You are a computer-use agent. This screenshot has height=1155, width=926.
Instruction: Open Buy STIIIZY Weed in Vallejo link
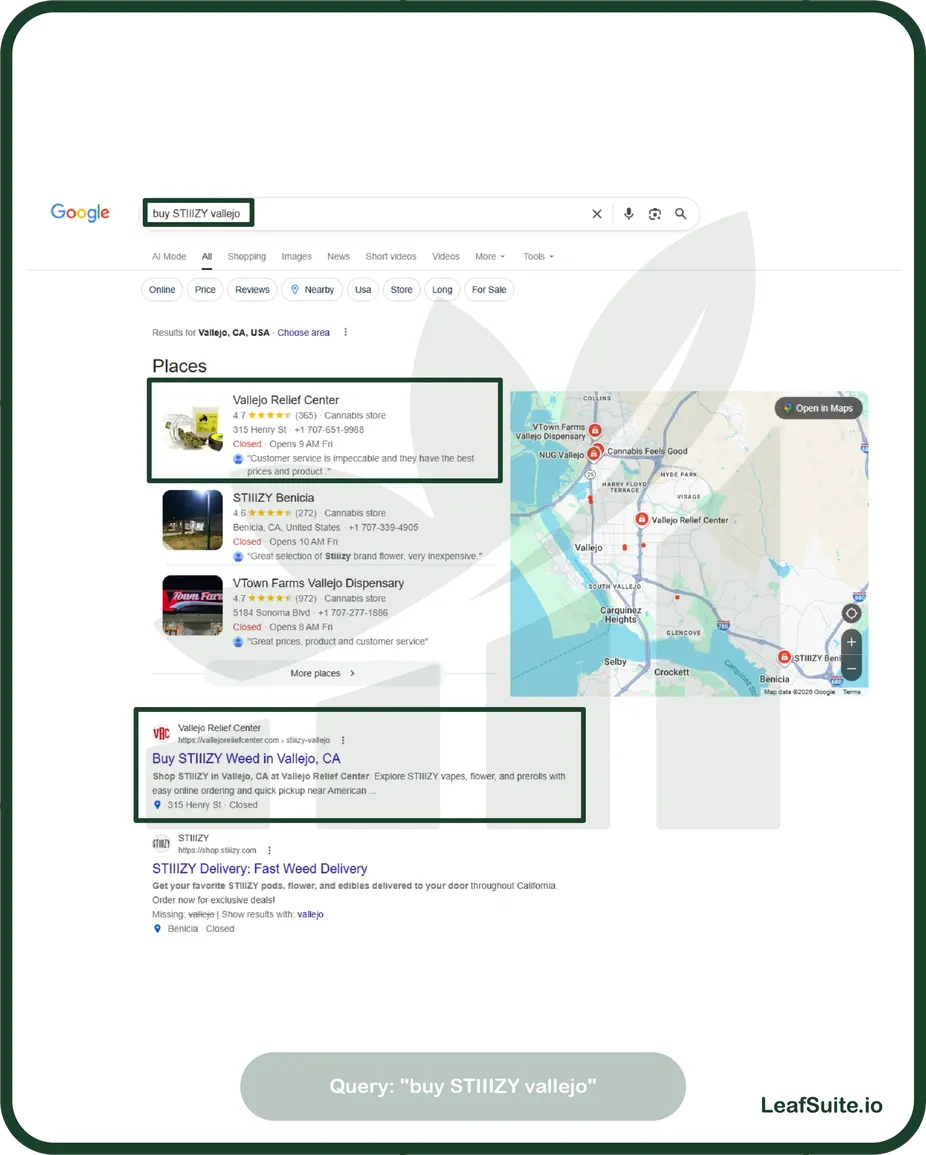pos(246,759)
